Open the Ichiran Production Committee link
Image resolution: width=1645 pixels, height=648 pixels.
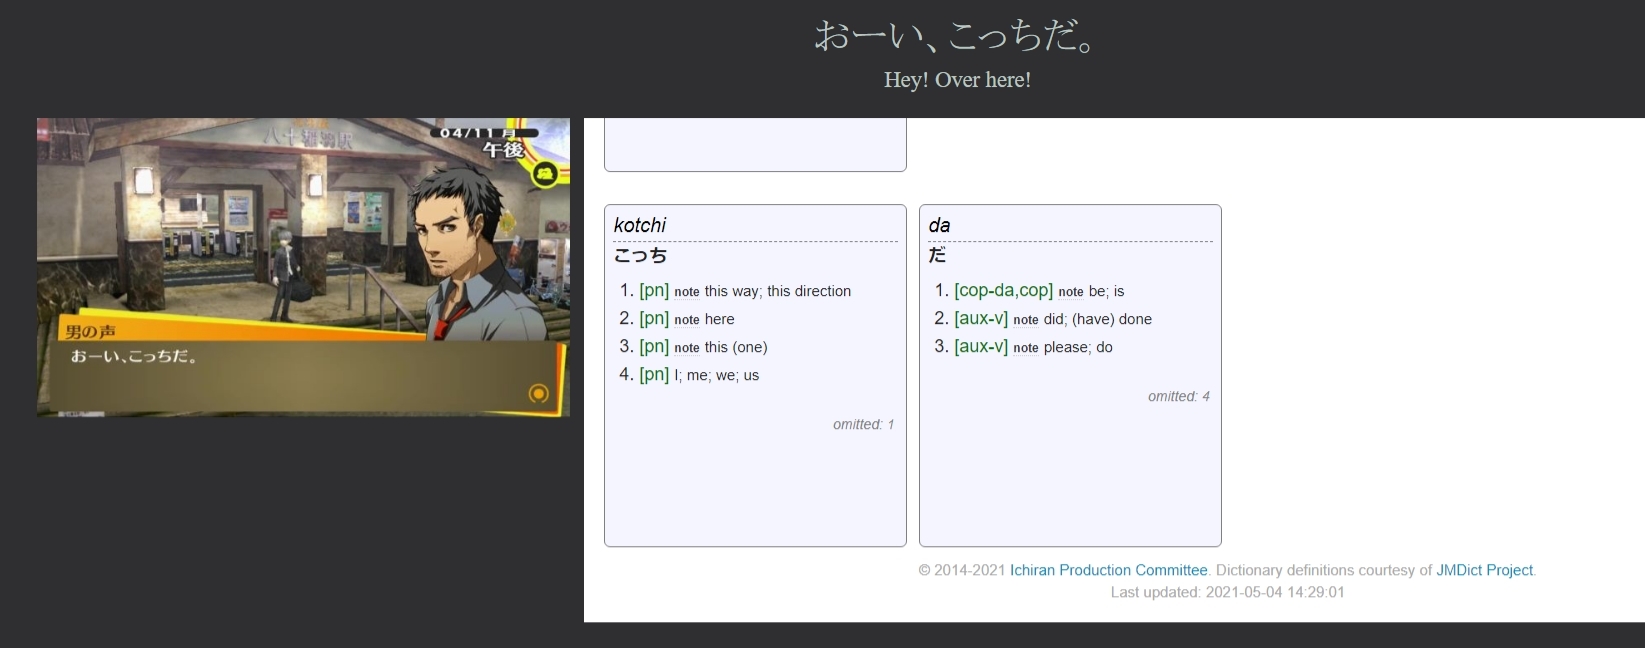(1108, 570)
